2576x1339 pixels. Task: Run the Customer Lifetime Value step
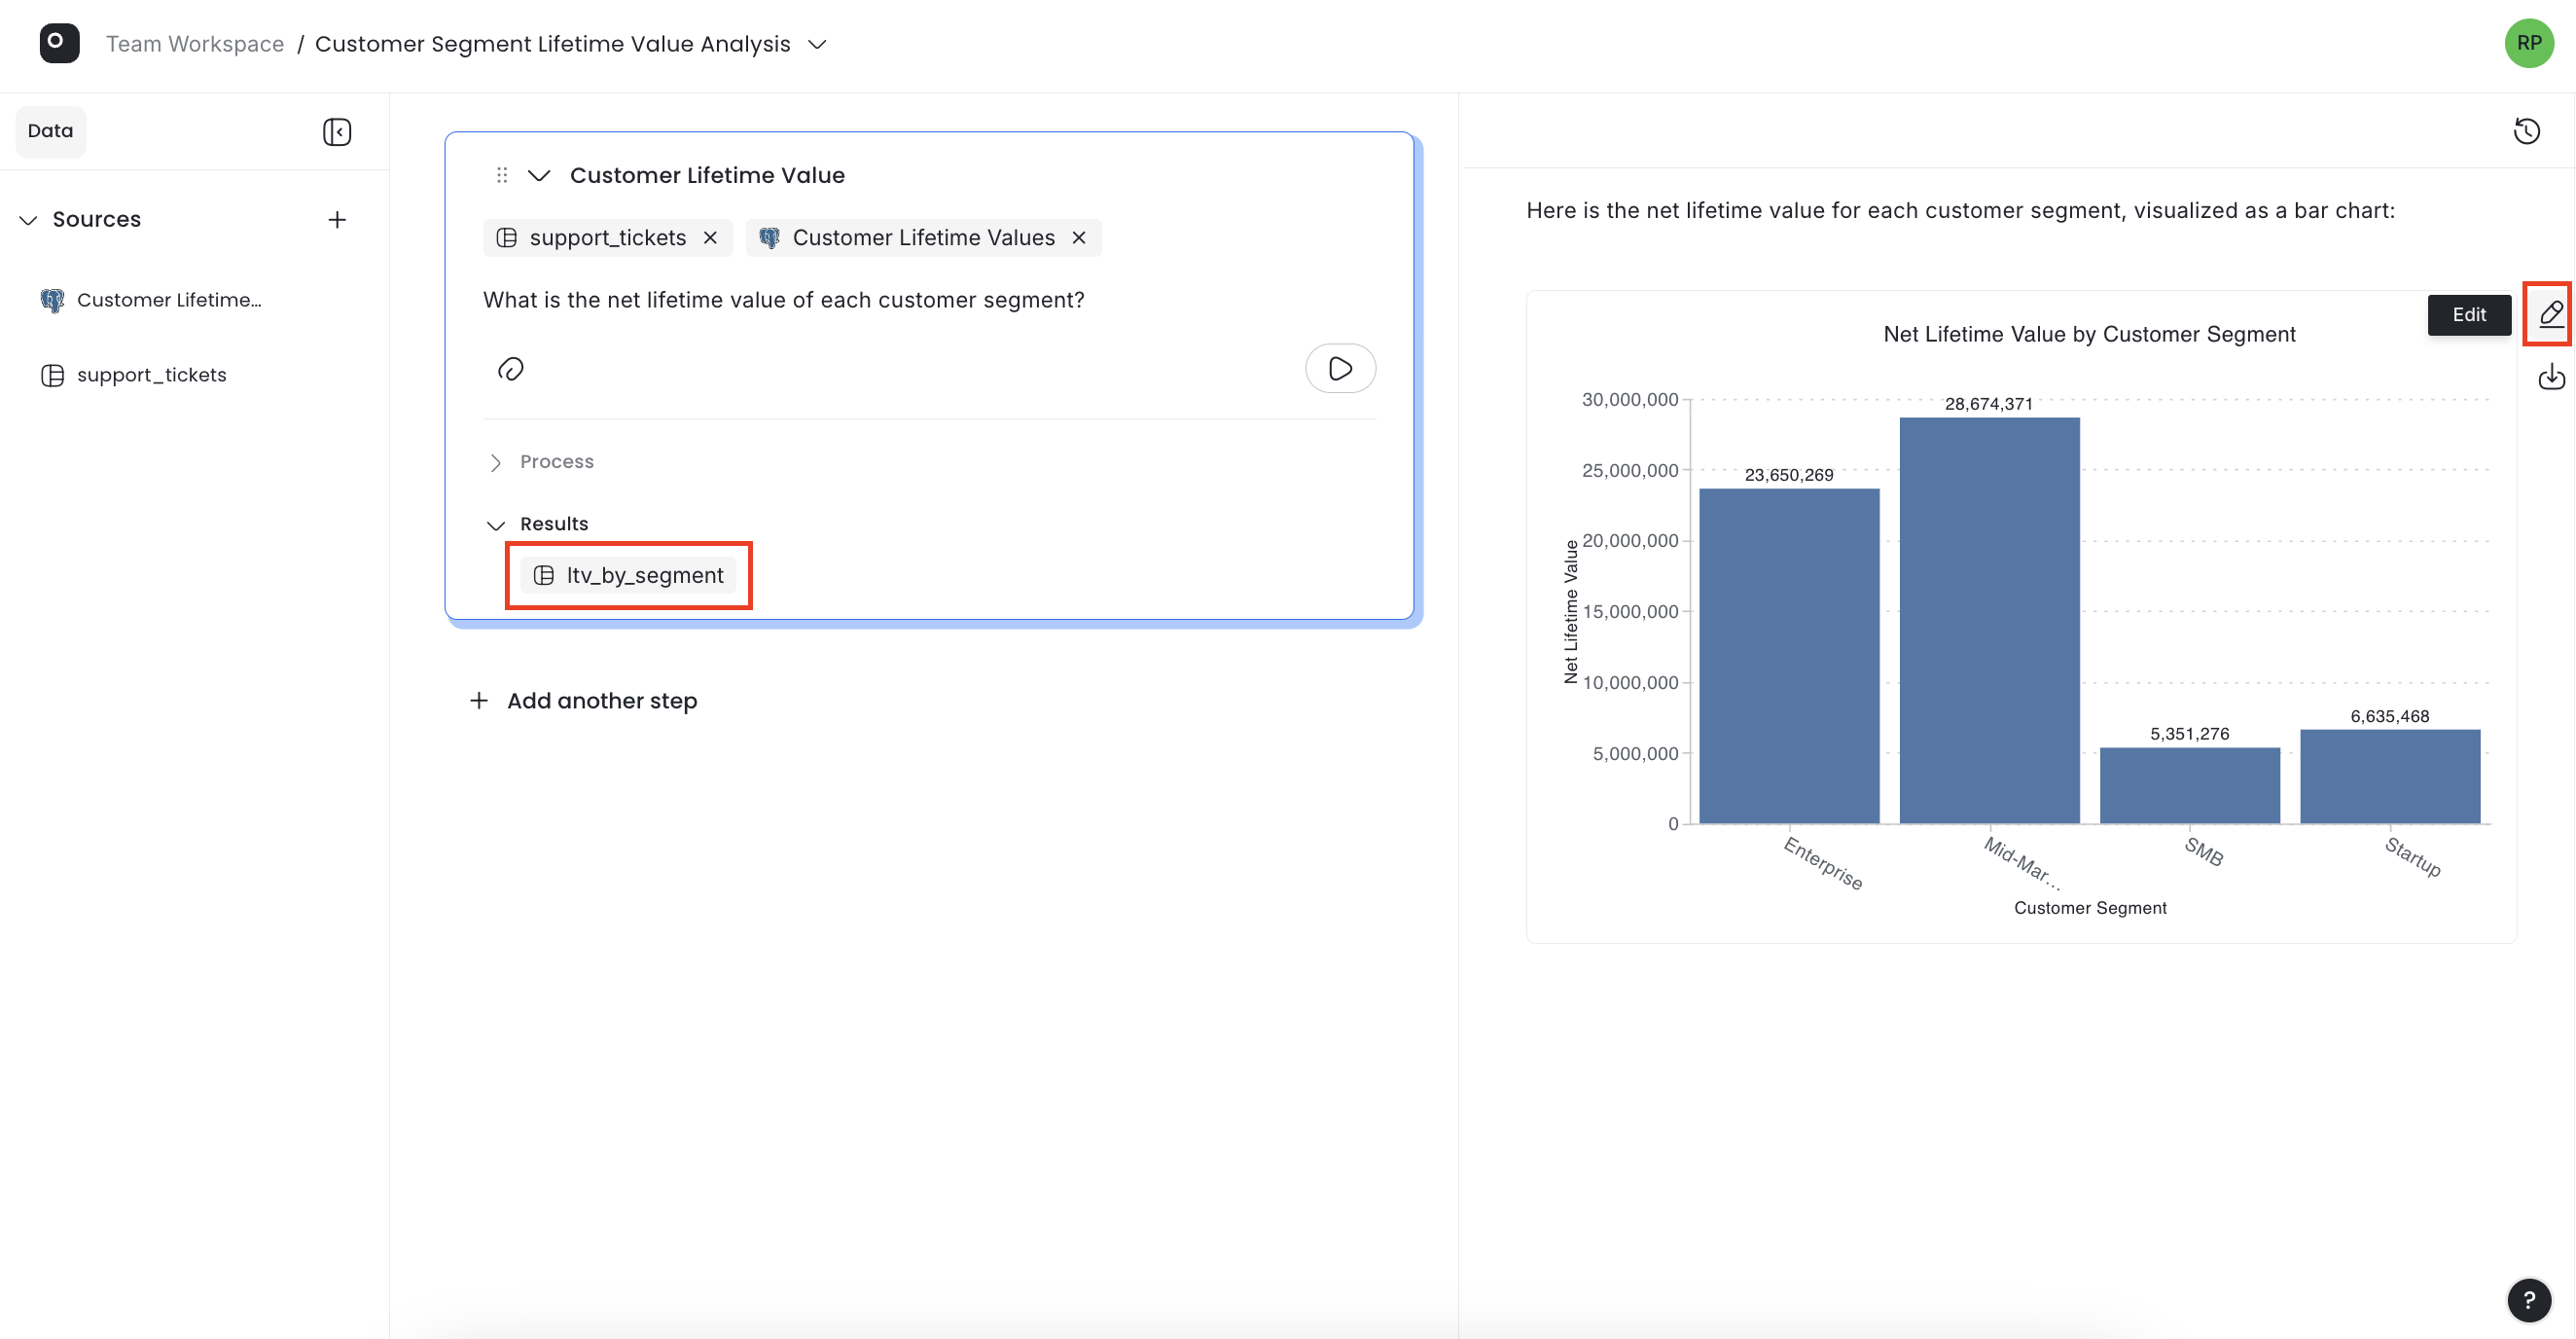point(1340,369)
